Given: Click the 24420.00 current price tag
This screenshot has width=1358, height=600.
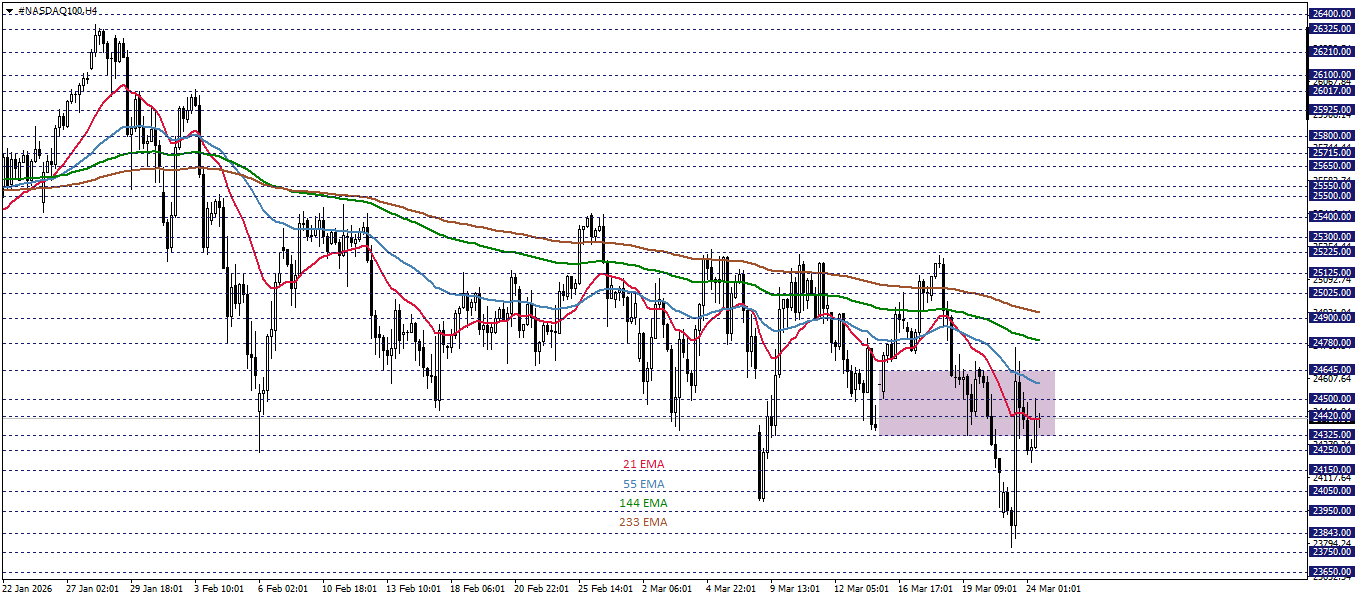Looking at the screenshot, I should click(1332, 417).
